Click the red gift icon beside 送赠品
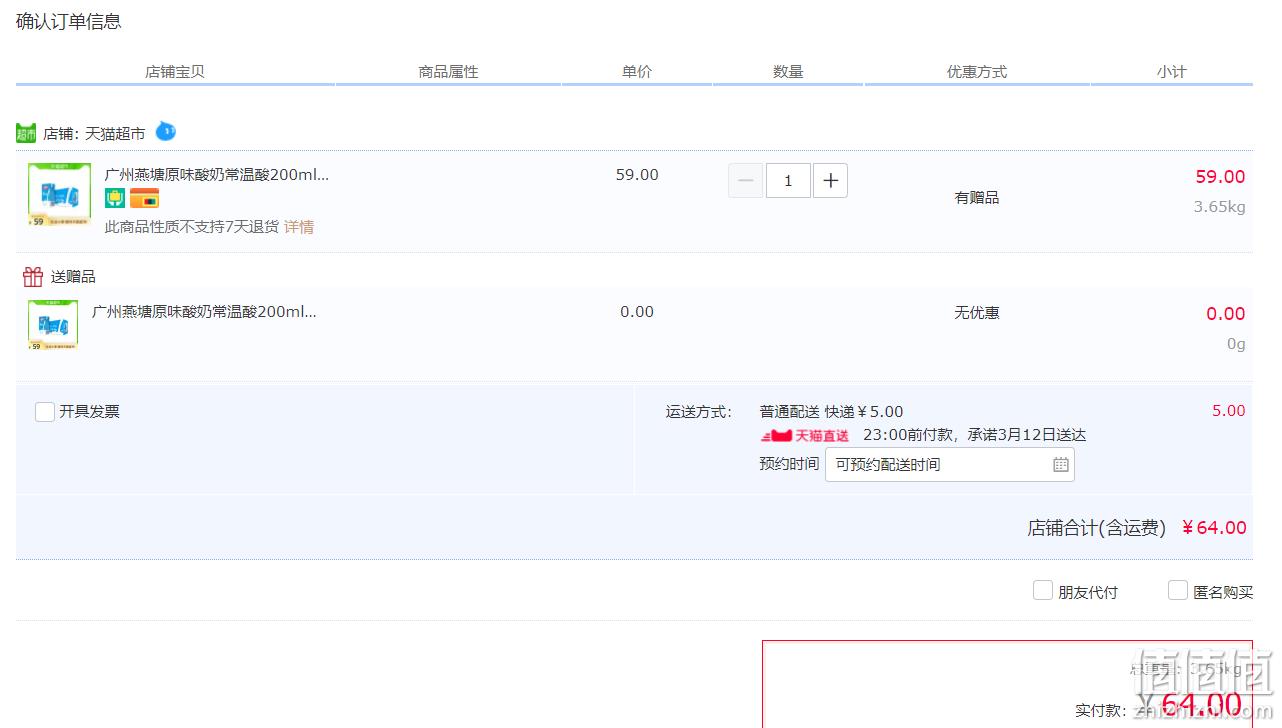Screen dimensions: 1282x728 pyautogui.click(x=33, y=276)
